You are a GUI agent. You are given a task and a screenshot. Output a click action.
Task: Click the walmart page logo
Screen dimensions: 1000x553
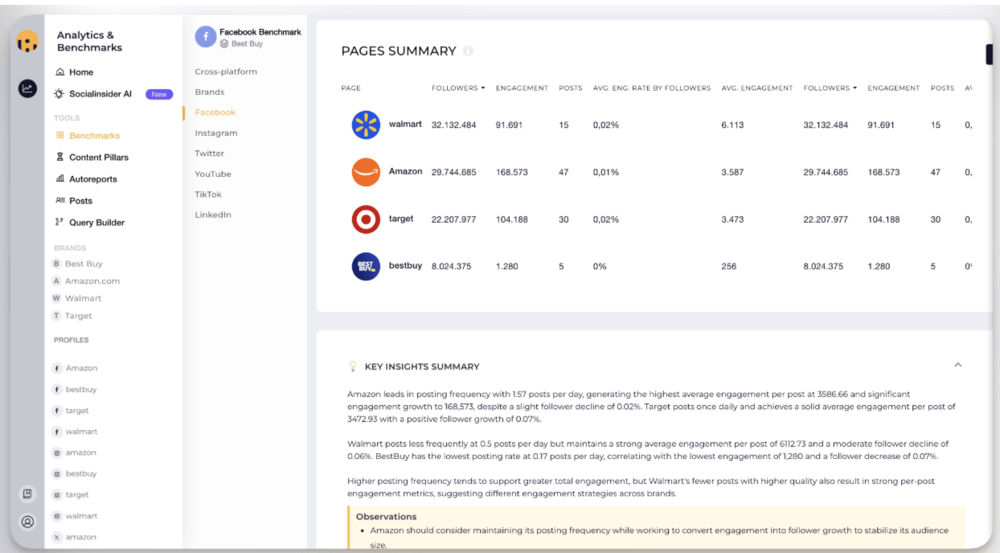[x=366, y=124]
